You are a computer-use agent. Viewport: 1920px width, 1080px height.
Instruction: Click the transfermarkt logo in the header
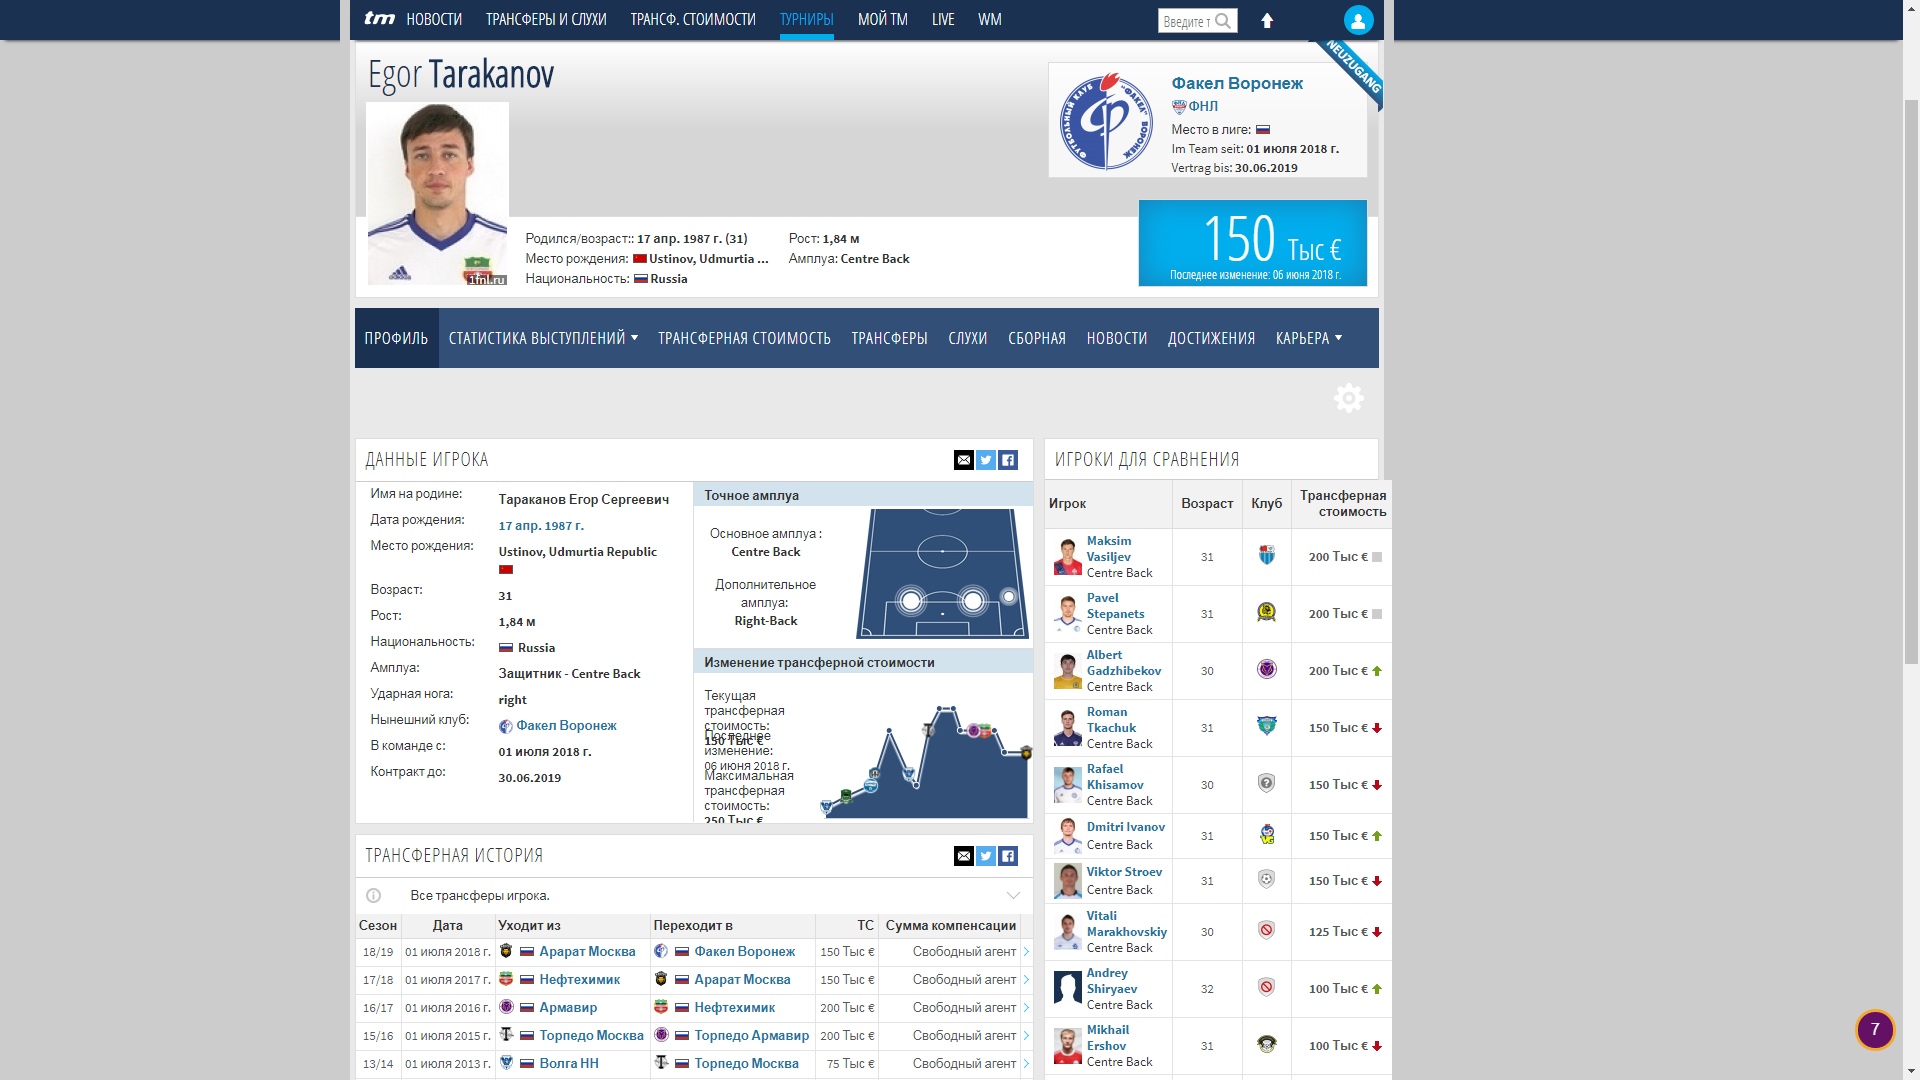click(379, 19)
